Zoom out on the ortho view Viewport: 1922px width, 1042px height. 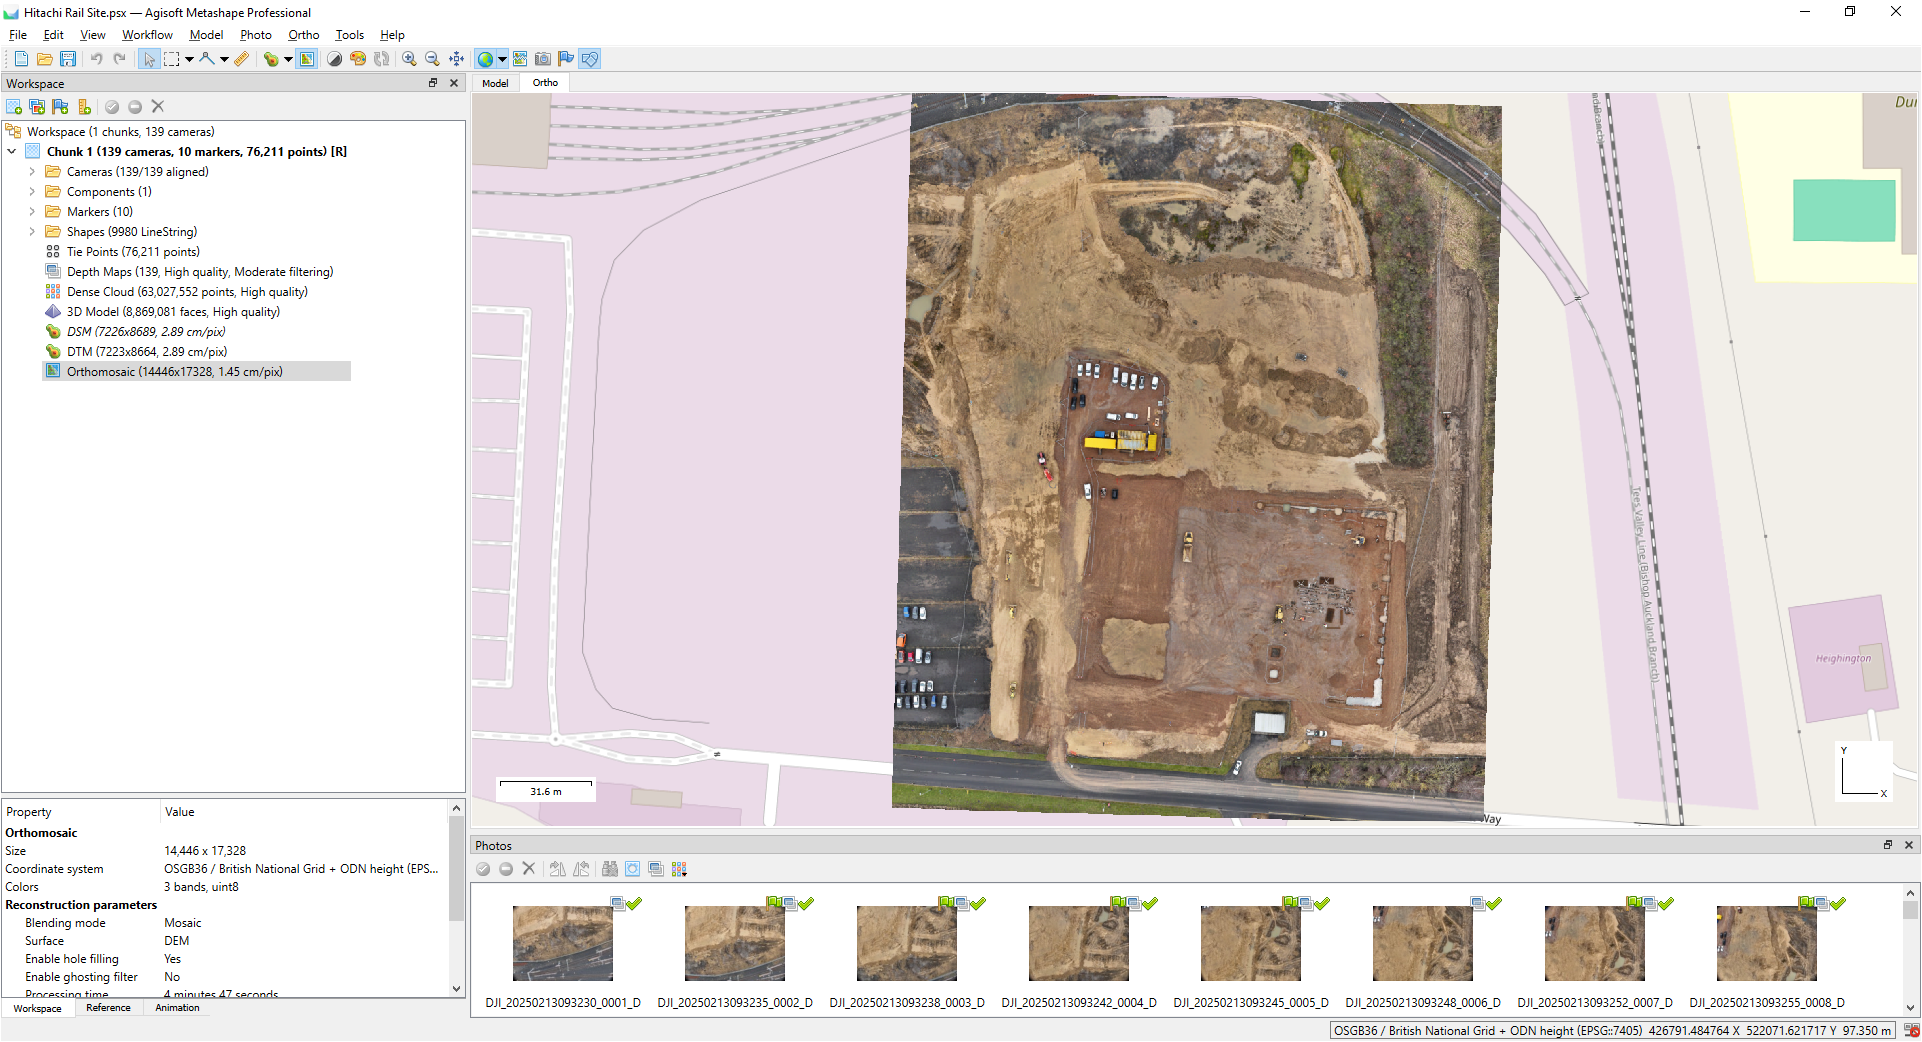(432, 59)
